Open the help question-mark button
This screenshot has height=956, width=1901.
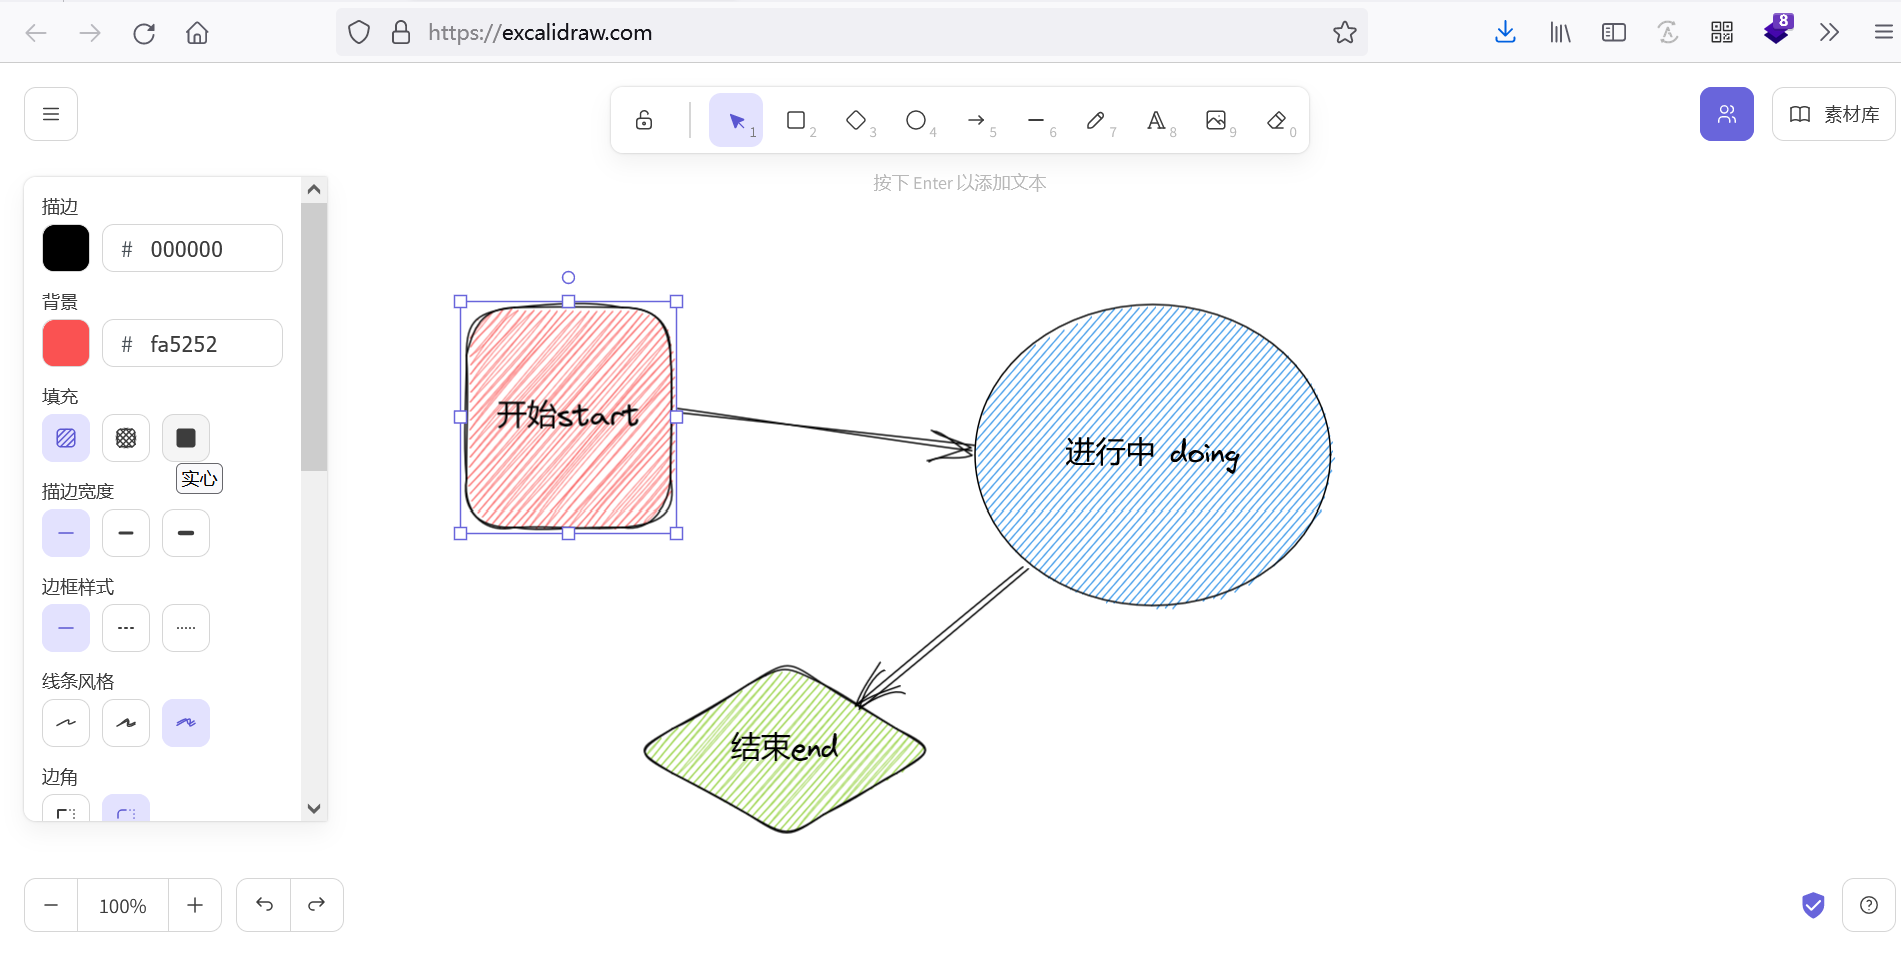(1869, 905)
